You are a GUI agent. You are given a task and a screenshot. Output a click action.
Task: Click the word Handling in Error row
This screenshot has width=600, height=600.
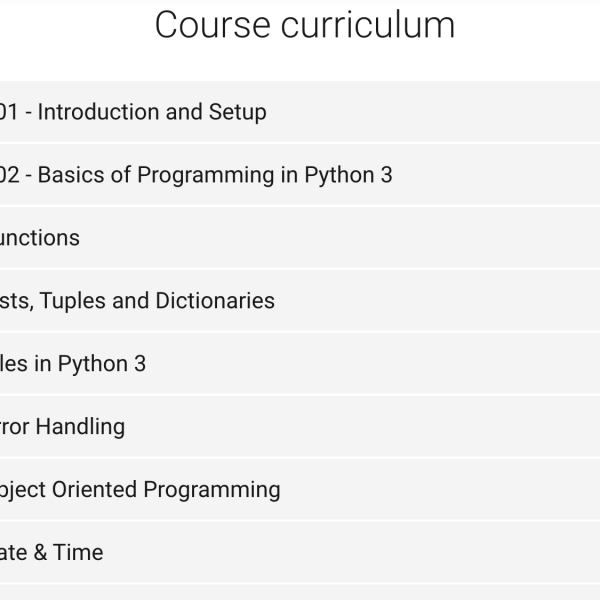point(80,427)
